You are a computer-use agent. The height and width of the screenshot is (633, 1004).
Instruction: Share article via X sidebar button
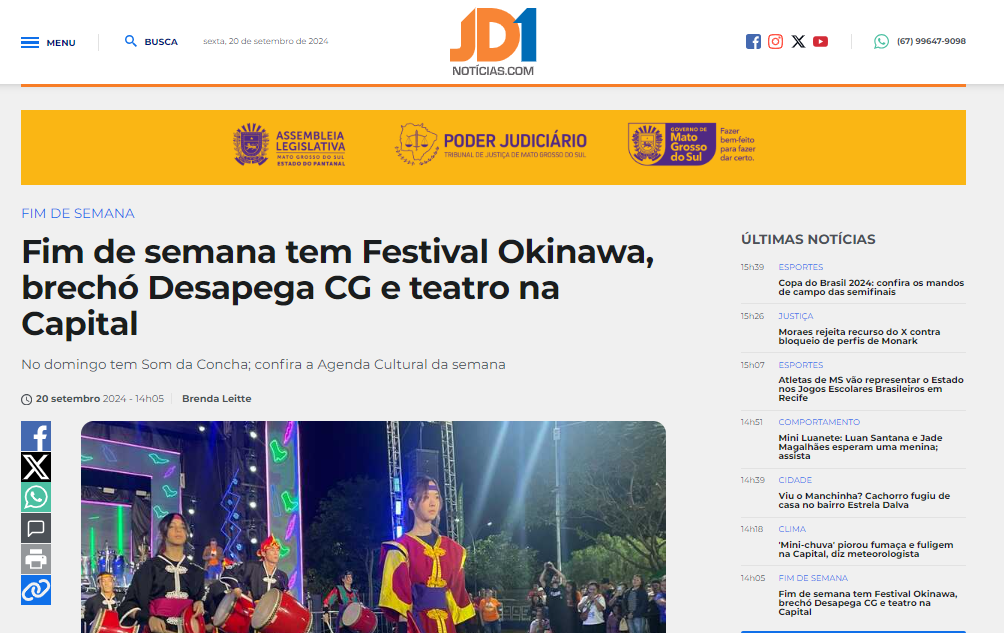pos(36,467)
